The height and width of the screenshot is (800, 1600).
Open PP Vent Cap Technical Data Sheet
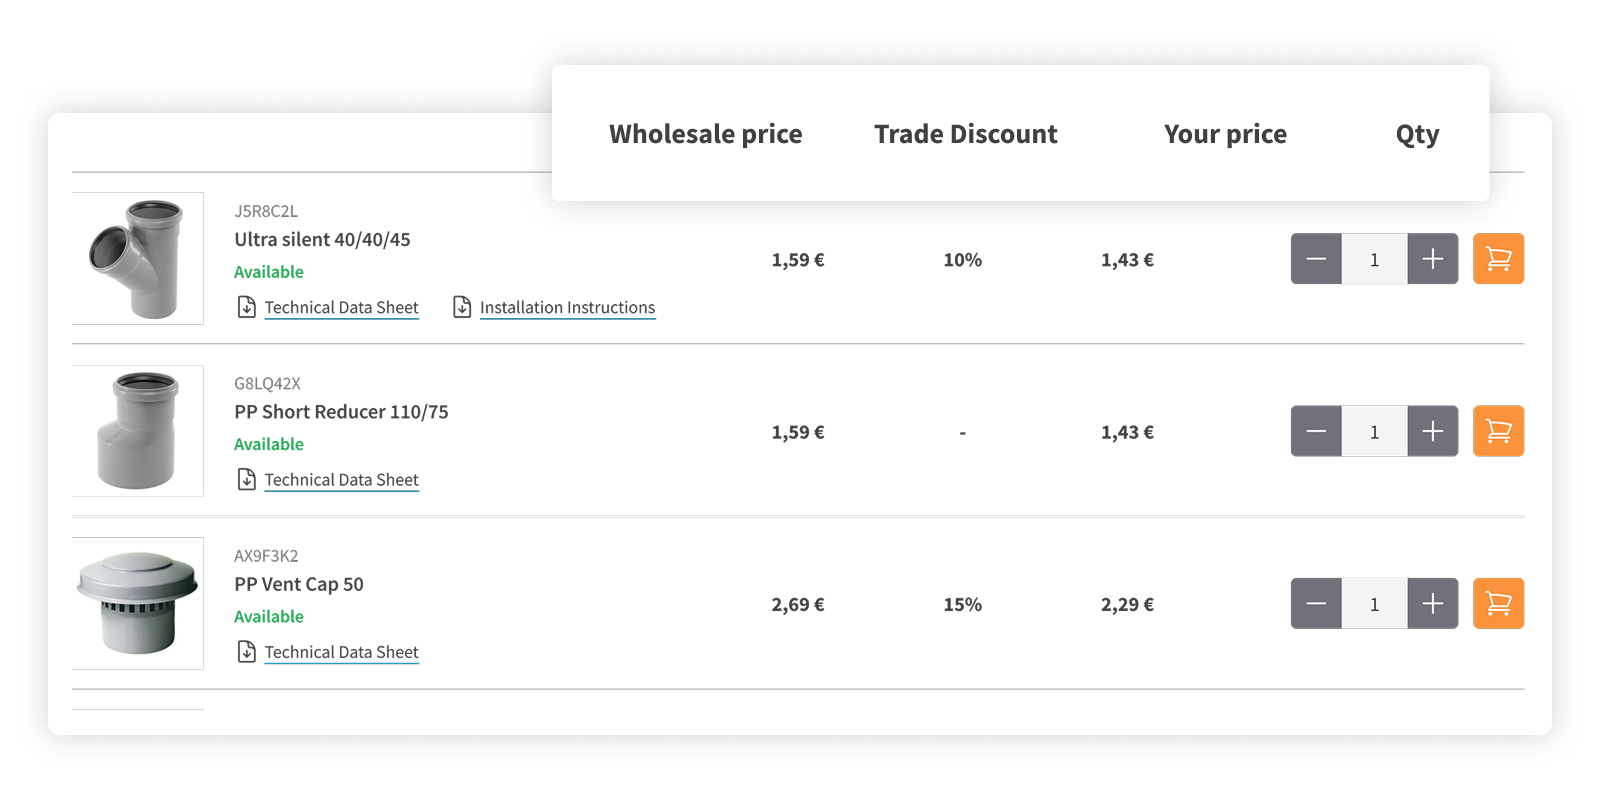click(341, 652)
